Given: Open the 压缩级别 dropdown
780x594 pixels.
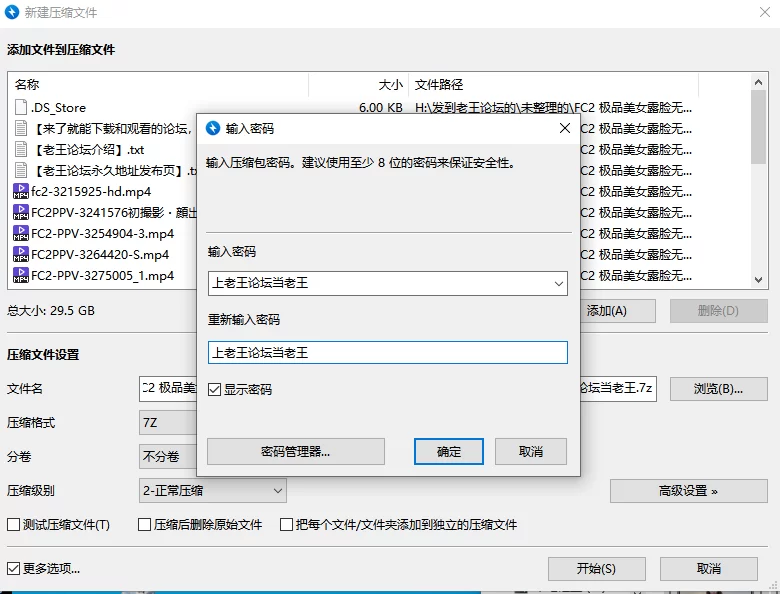Looking at the screenshot, I should 212,491.
